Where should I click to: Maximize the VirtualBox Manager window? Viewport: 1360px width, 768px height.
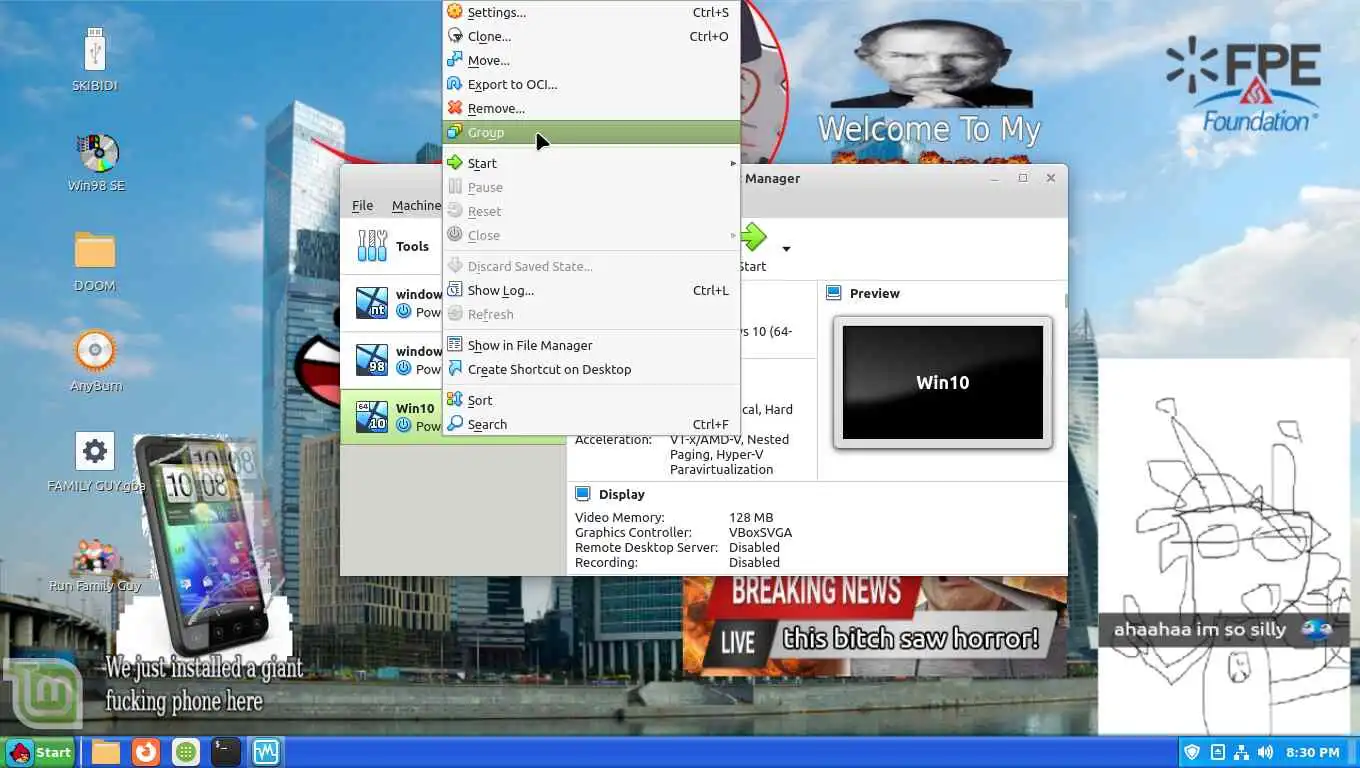tap(1023, 178)
